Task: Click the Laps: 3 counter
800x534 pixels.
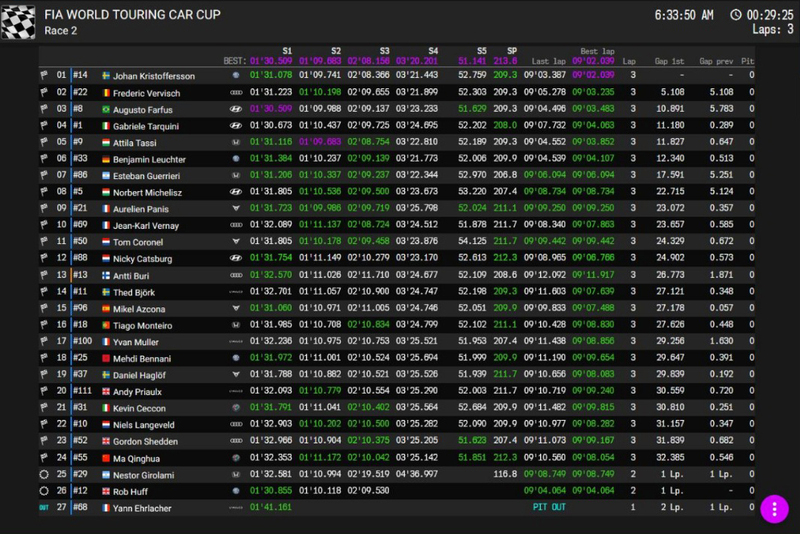Action: (x=773, y=29)
